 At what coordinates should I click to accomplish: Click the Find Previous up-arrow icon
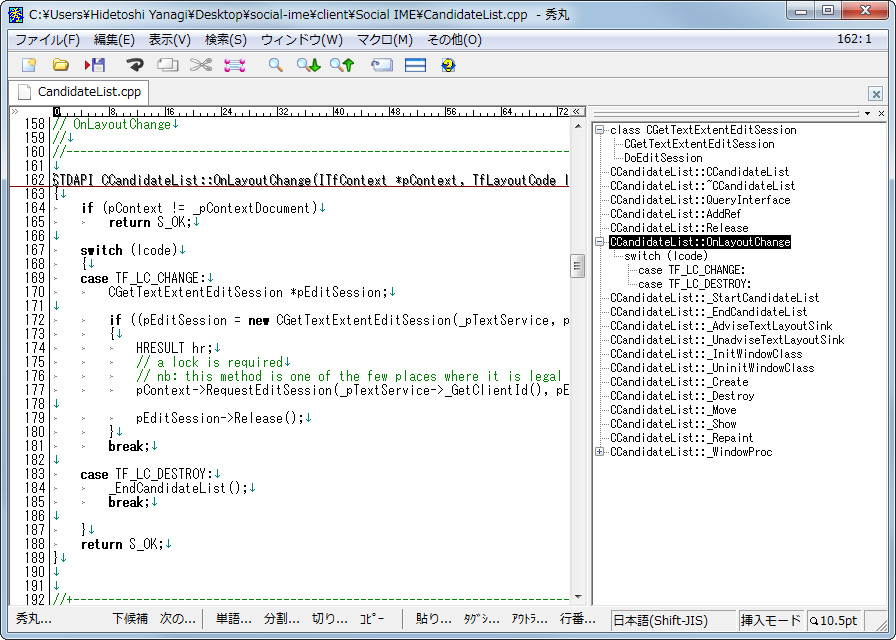pos(342,65)
